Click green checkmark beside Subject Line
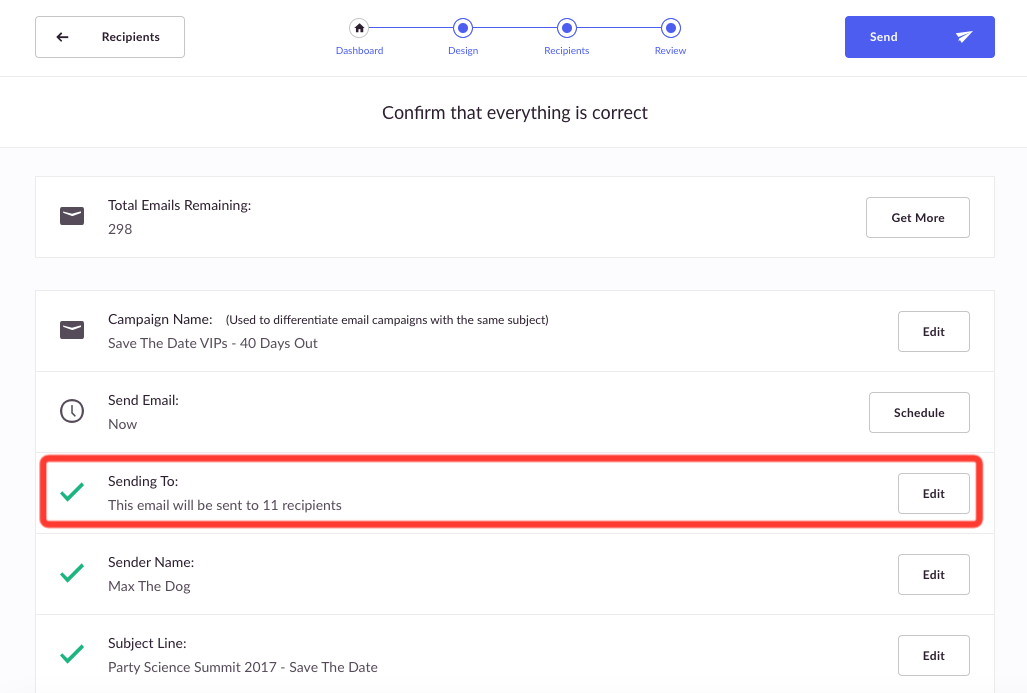 coord(72,654)
